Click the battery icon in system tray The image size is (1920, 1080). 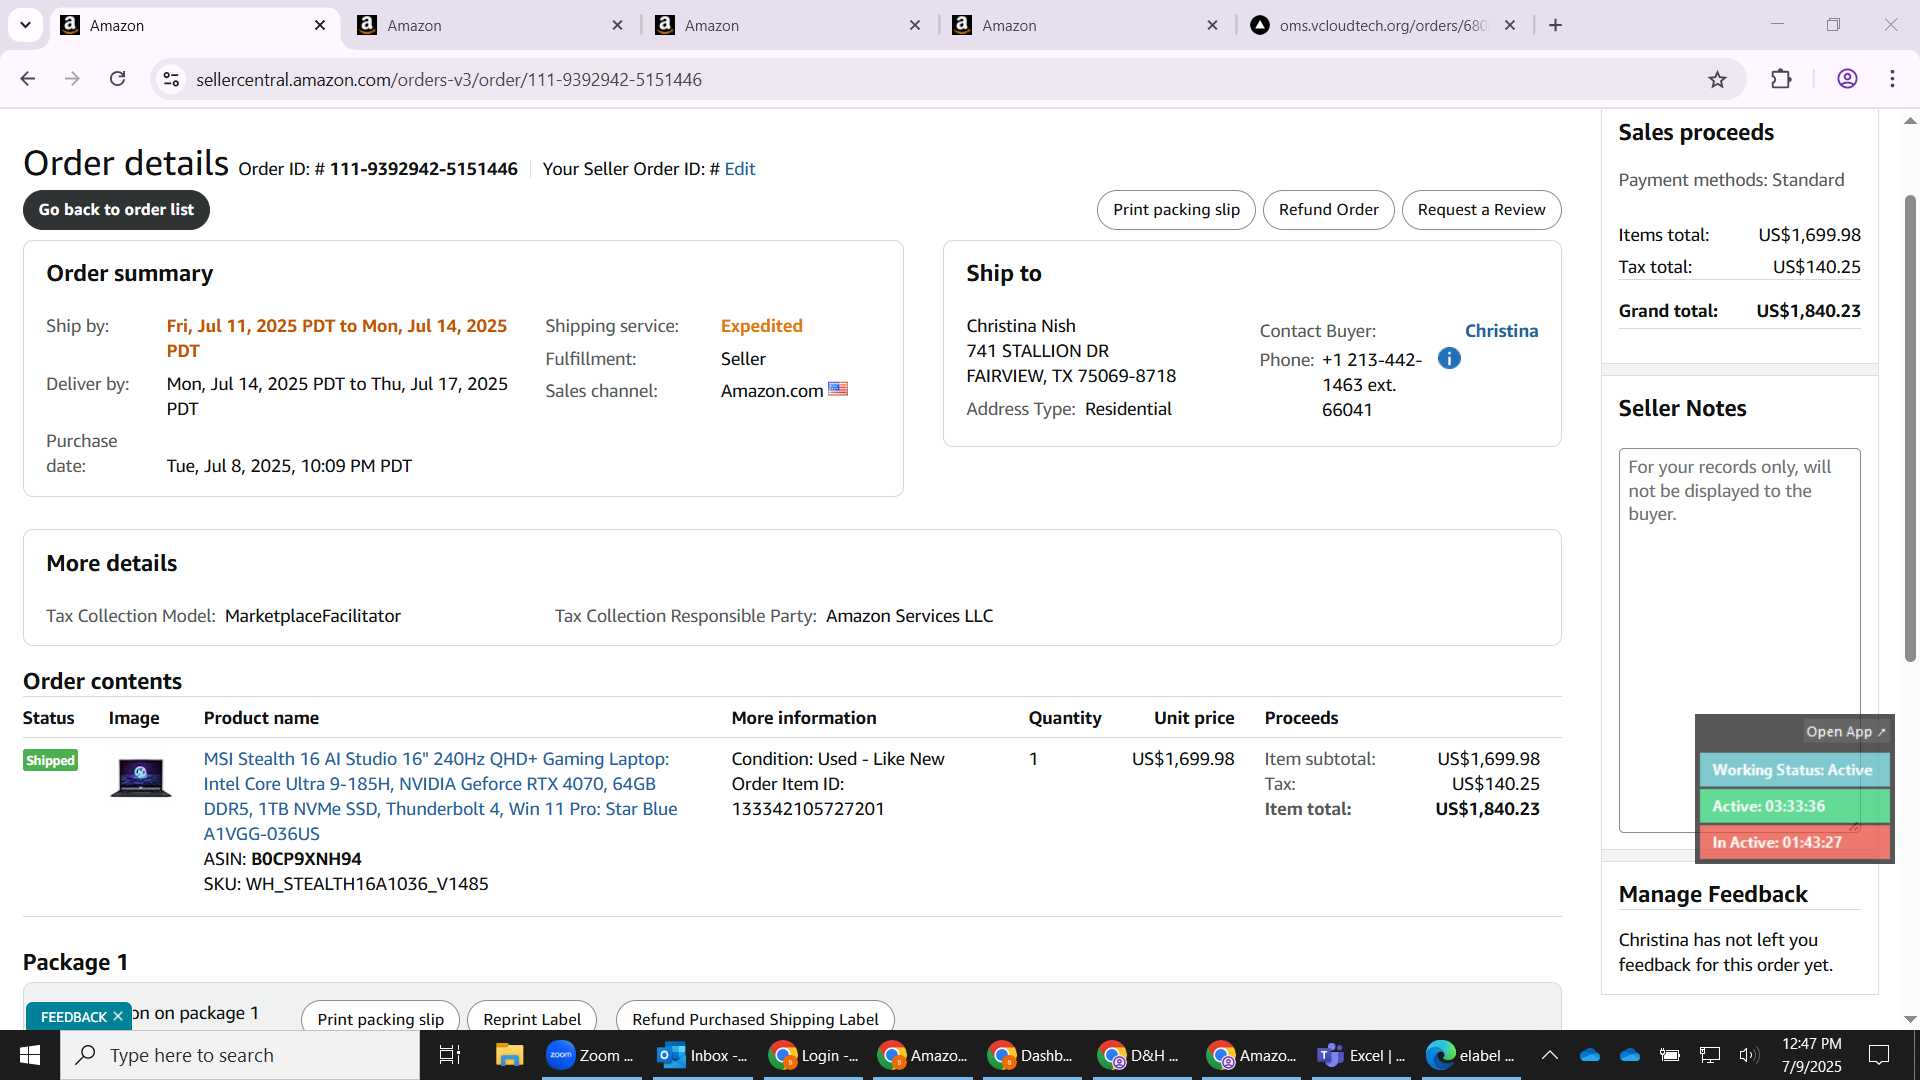(1670, 1055)
